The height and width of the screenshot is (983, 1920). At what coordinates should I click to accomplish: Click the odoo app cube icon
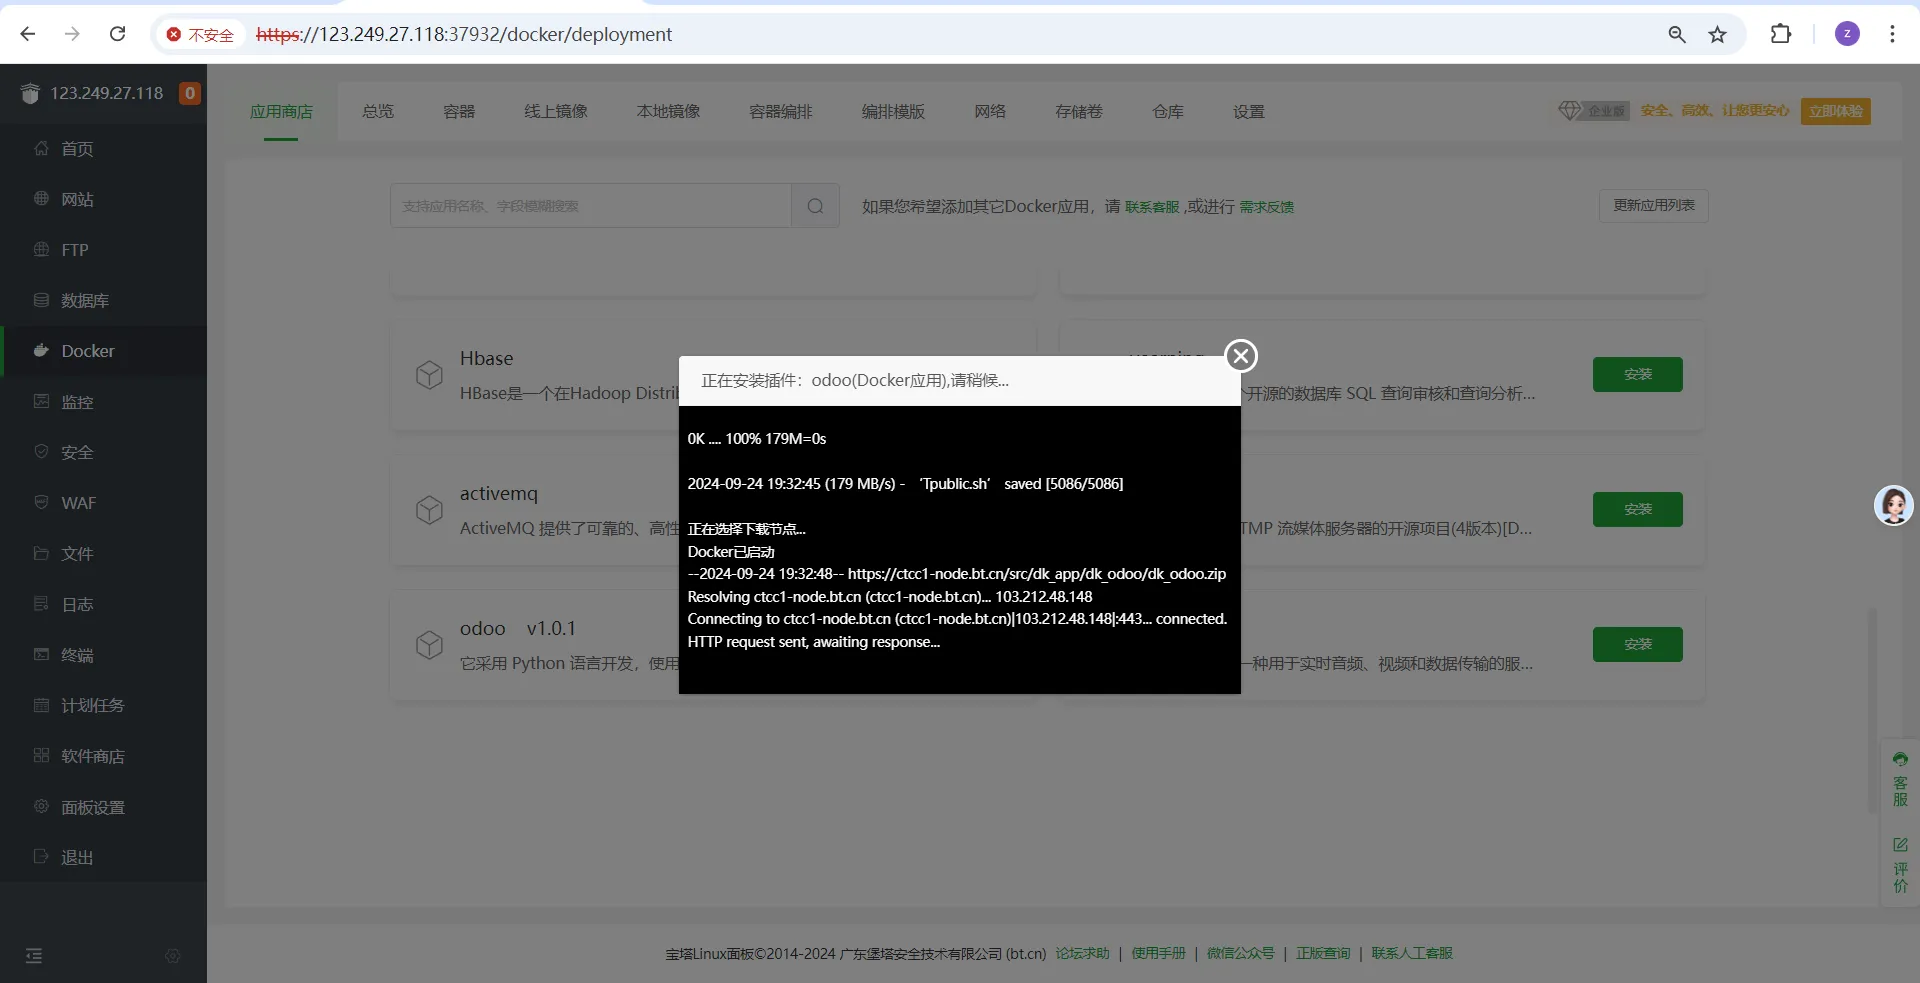[x=429, y=645]
